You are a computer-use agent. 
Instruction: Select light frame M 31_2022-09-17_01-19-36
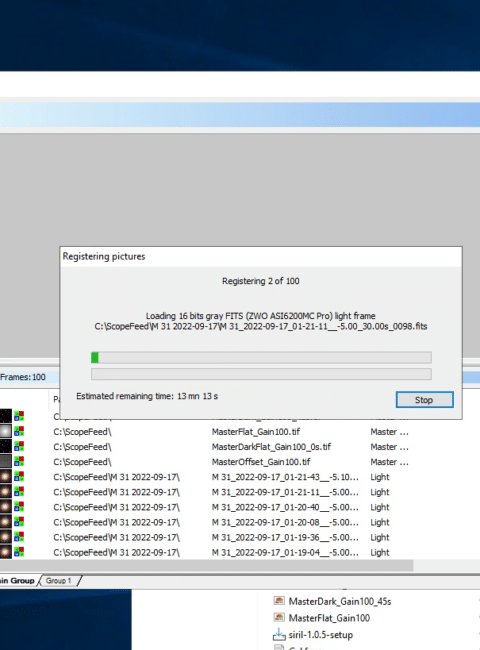click(285, 537)
